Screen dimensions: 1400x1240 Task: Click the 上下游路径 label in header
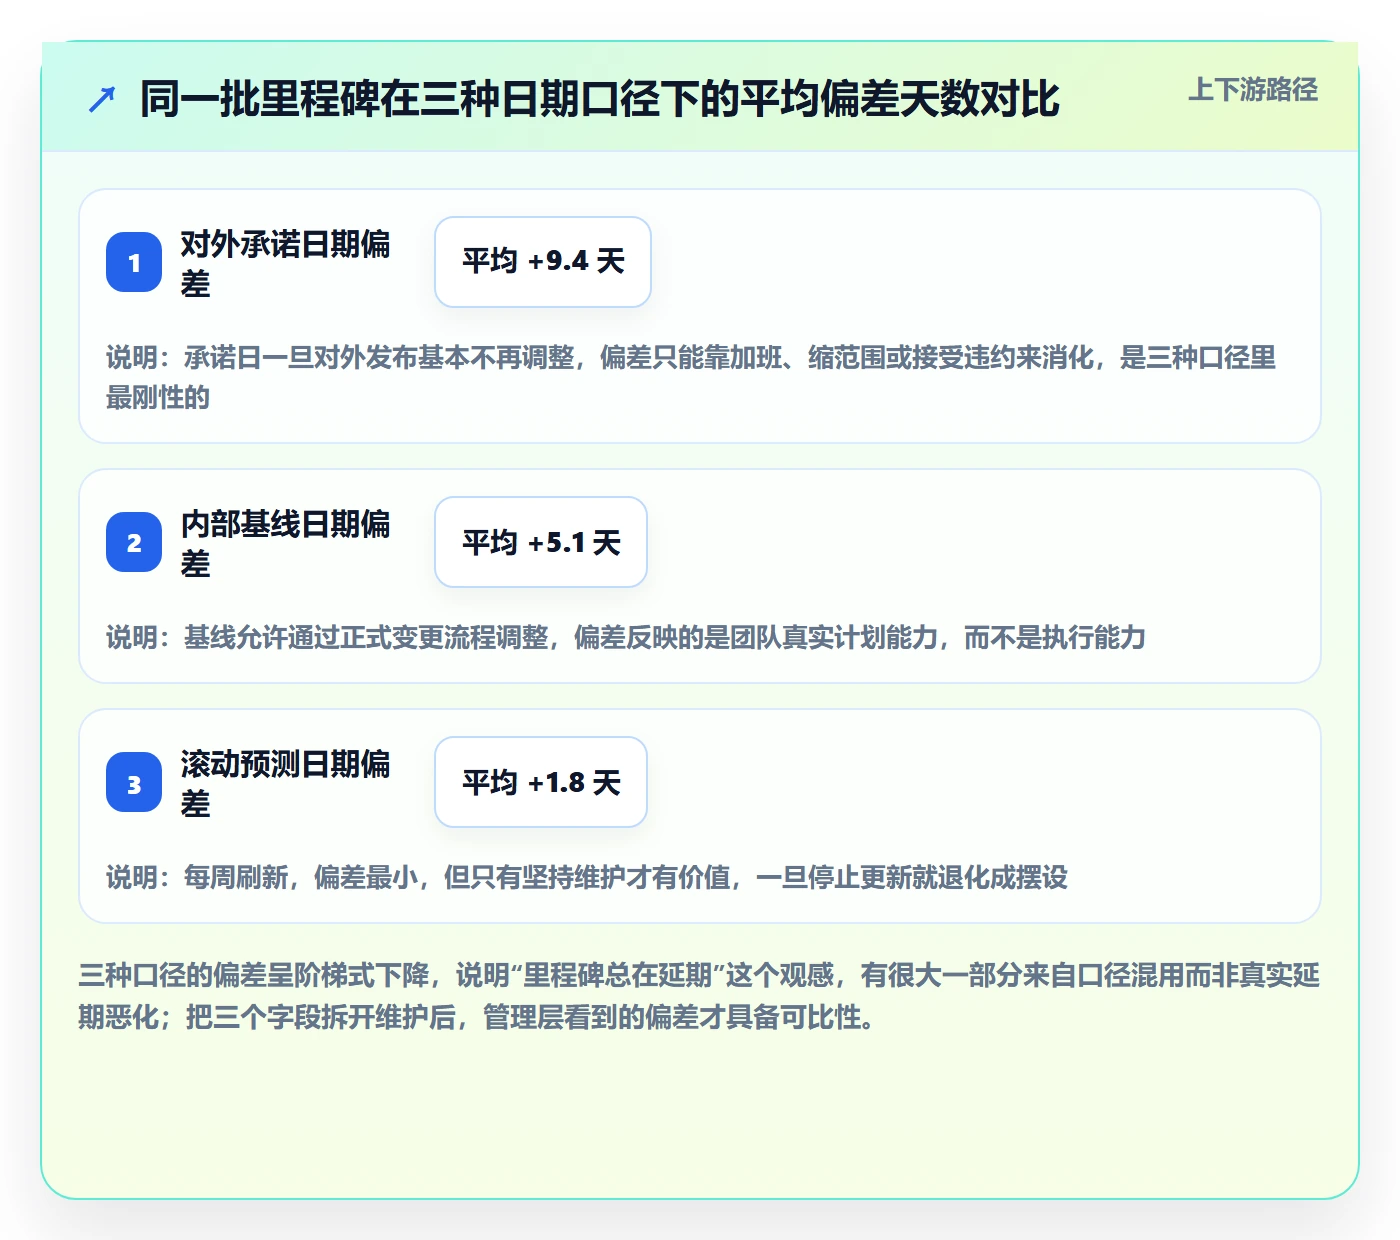(1253, 90)
